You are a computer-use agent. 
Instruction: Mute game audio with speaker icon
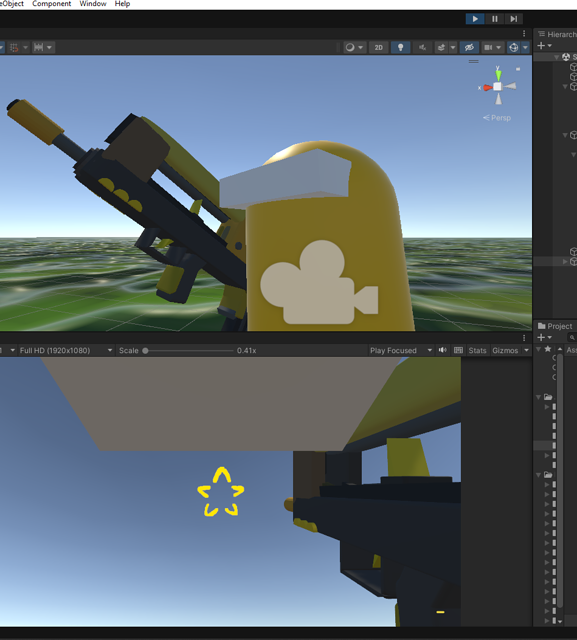(x=442, y=350)
